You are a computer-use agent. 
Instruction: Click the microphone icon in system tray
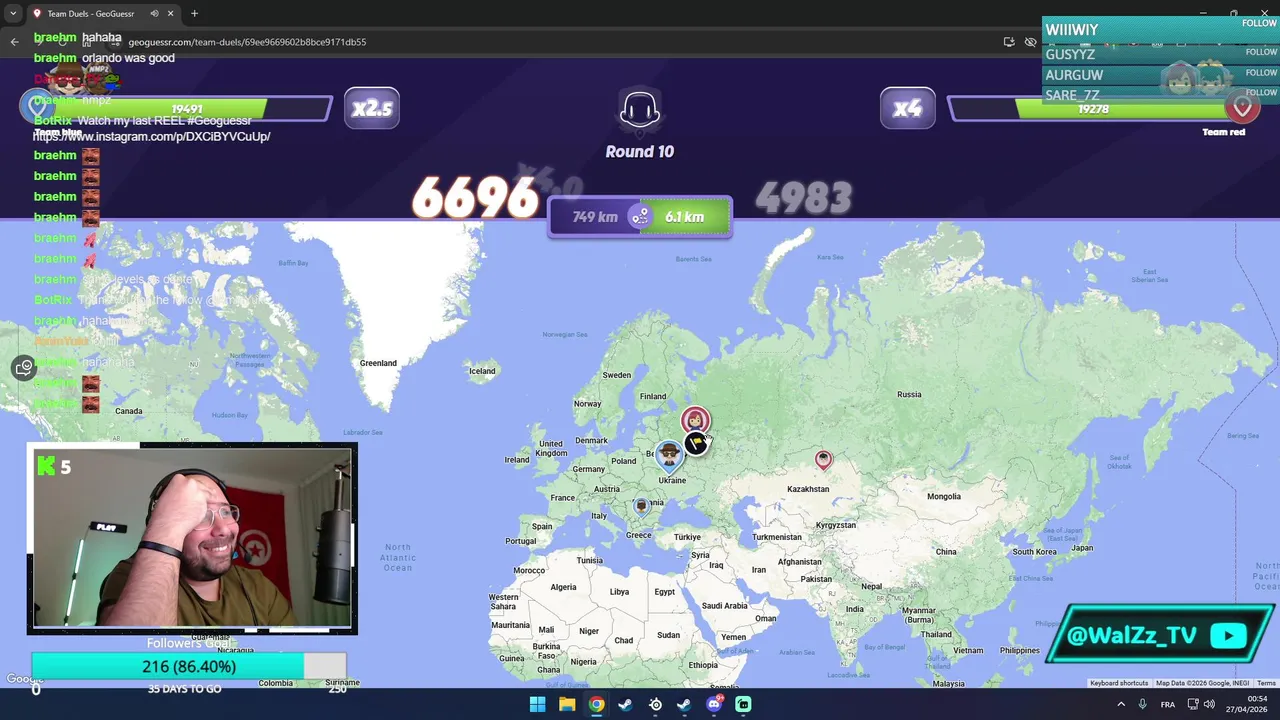(x=1142, y=704)
